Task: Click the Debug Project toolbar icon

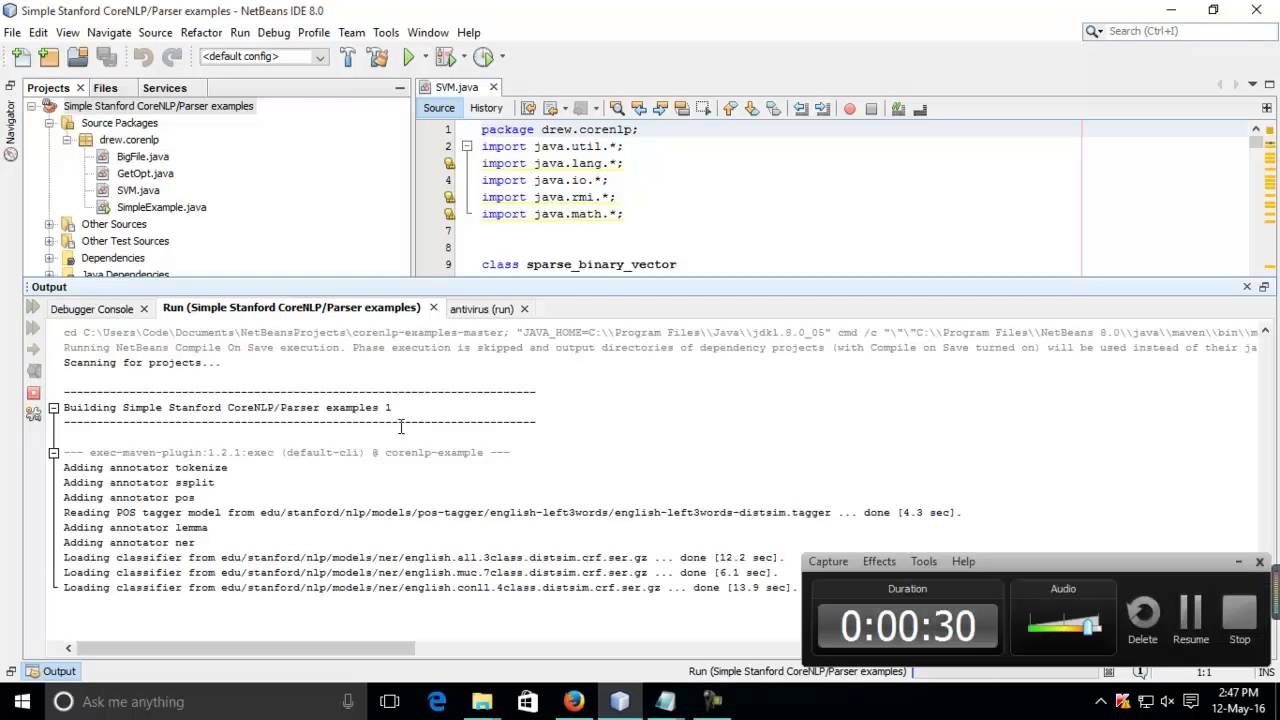Action: point(448,57)
